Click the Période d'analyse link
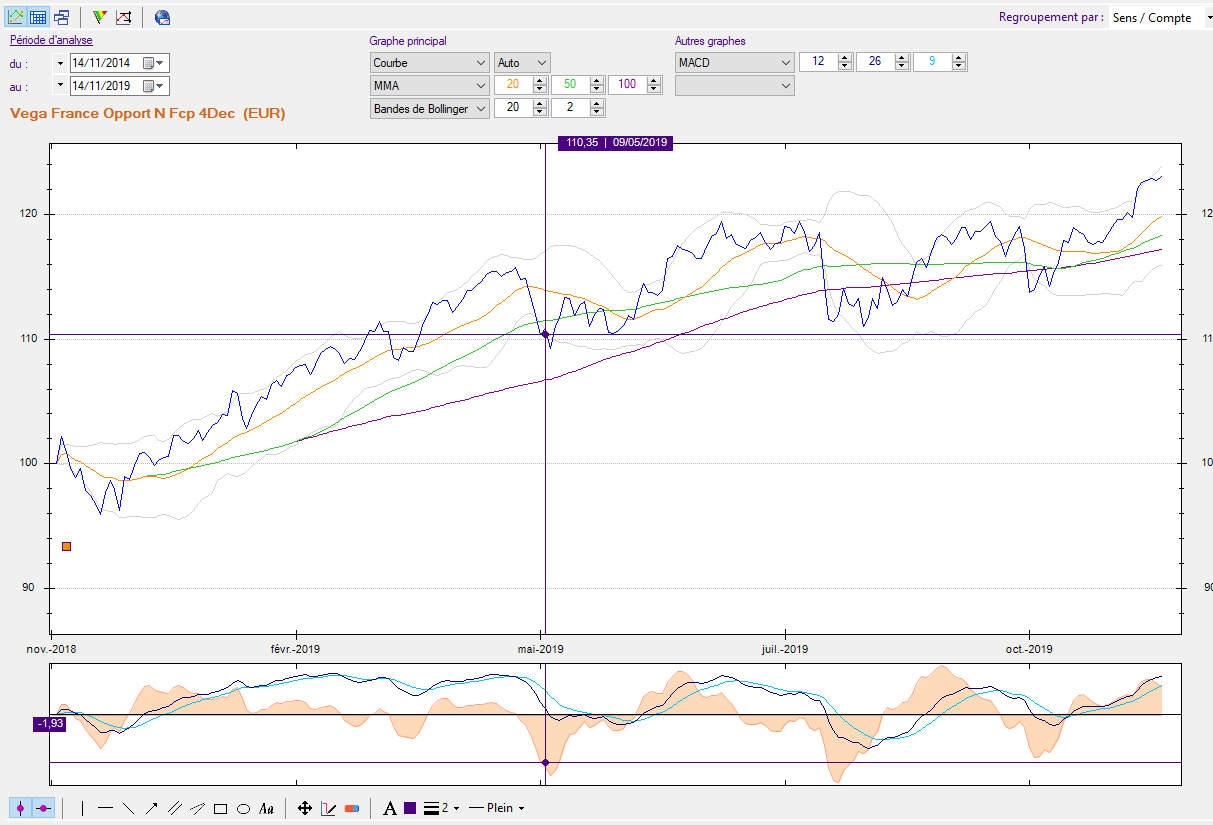The width and height of the screenshot is (1213, 825). pos(51,40)
